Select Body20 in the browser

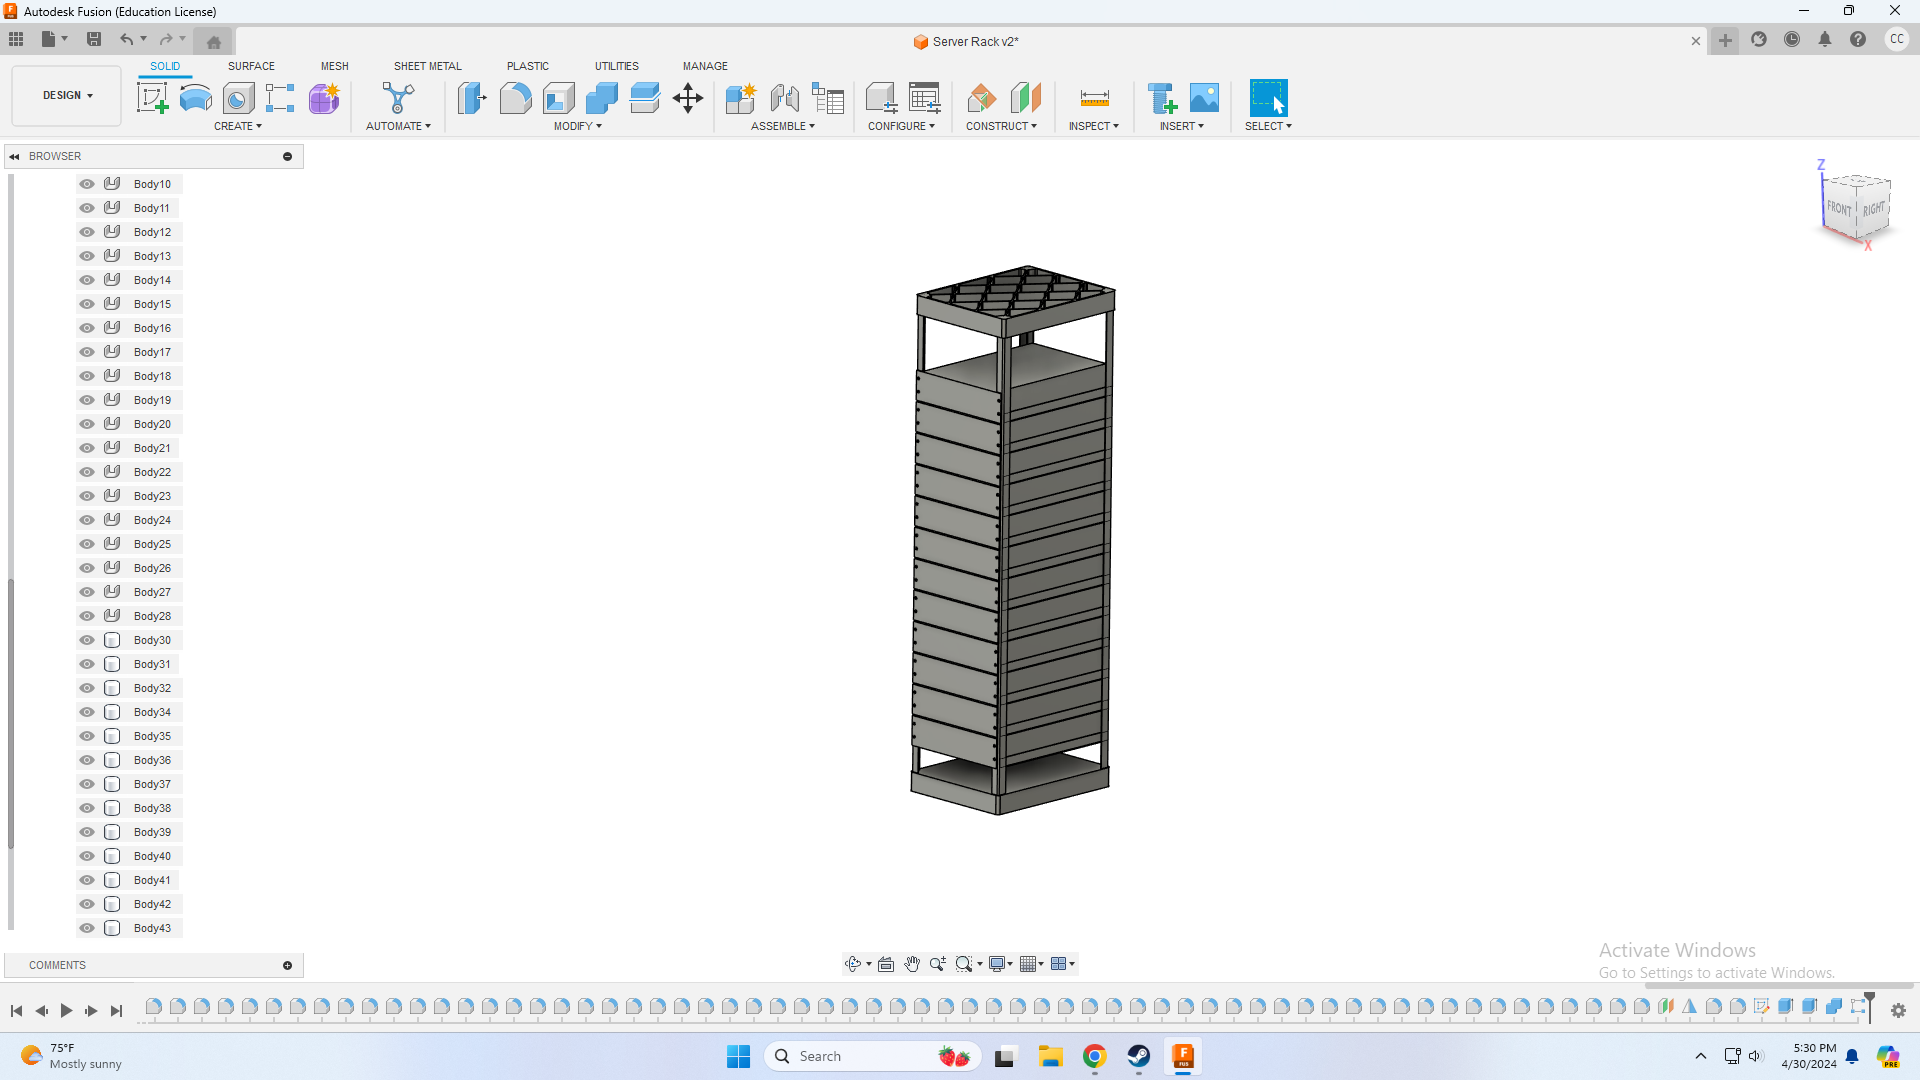pos(152,424)
